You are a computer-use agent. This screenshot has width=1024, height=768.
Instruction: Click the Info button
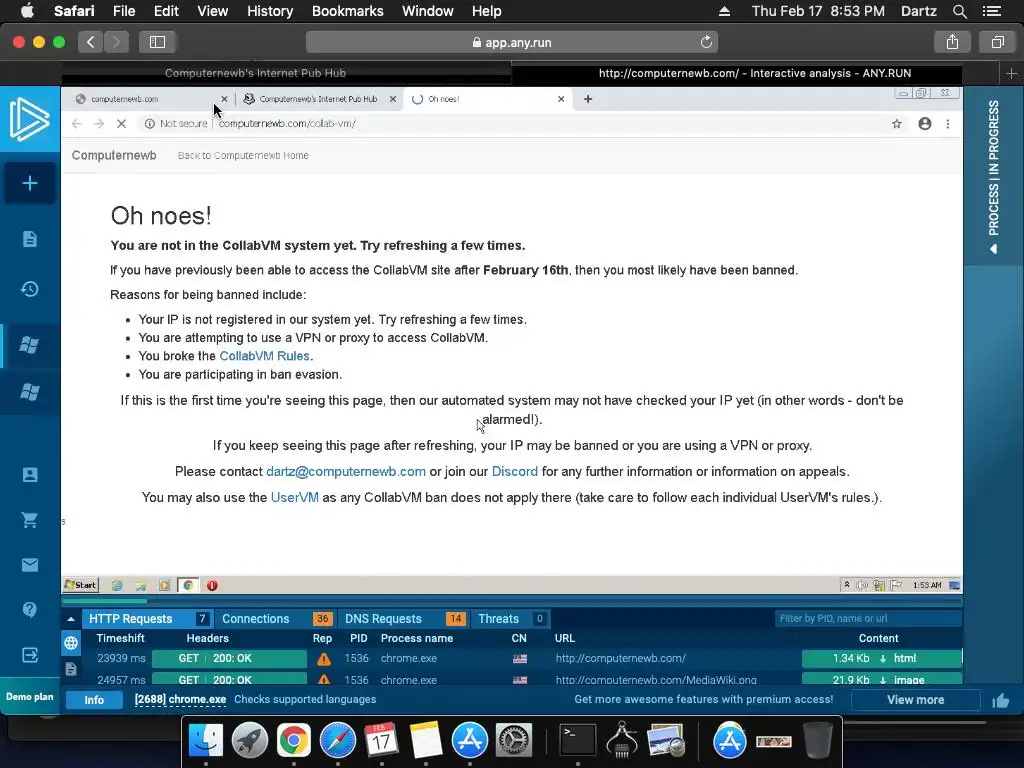click(94, 699)
